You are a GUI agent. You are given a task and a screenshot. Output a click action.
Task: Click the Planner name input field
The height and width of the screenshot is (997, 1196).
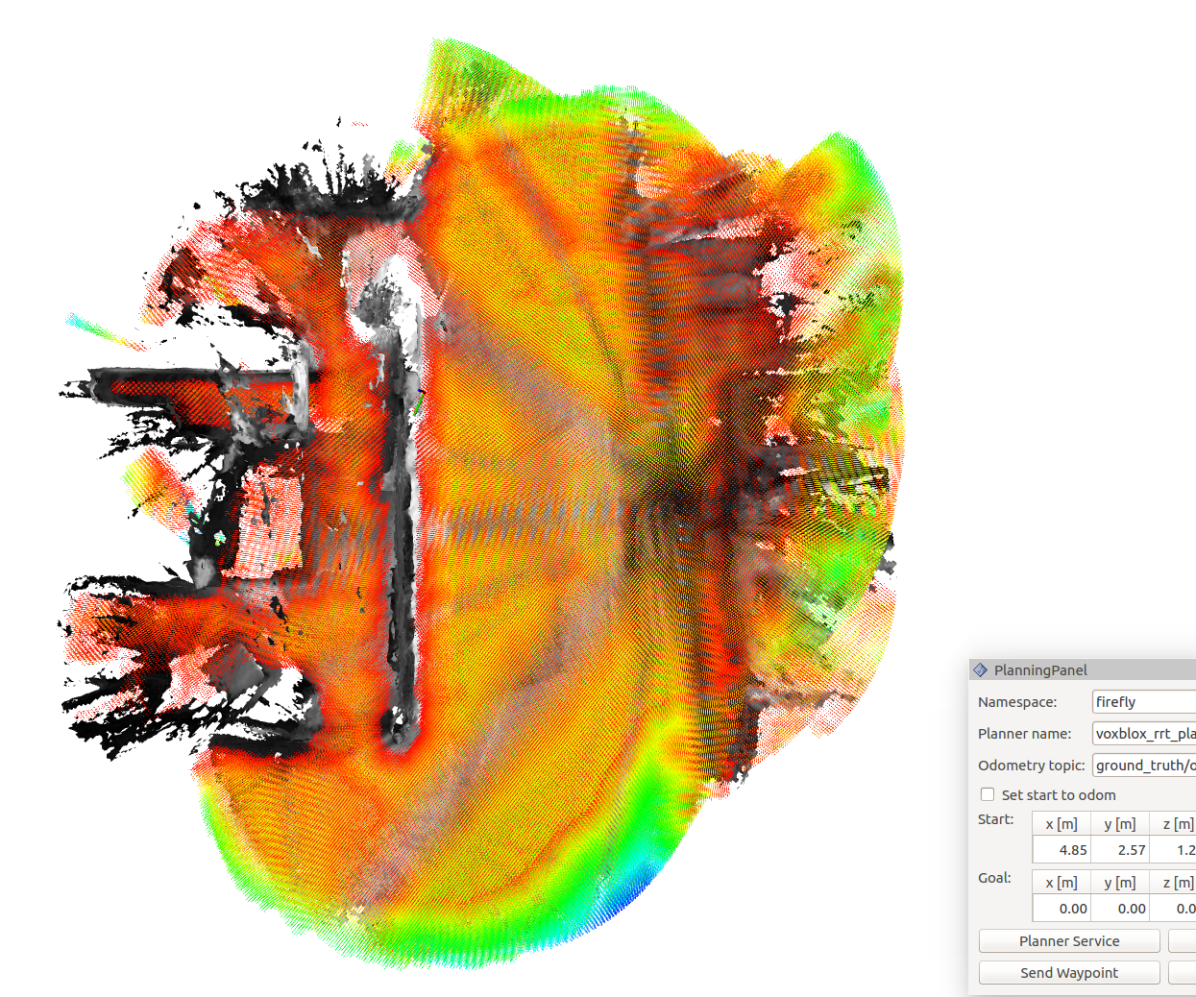pos(1144,734)
